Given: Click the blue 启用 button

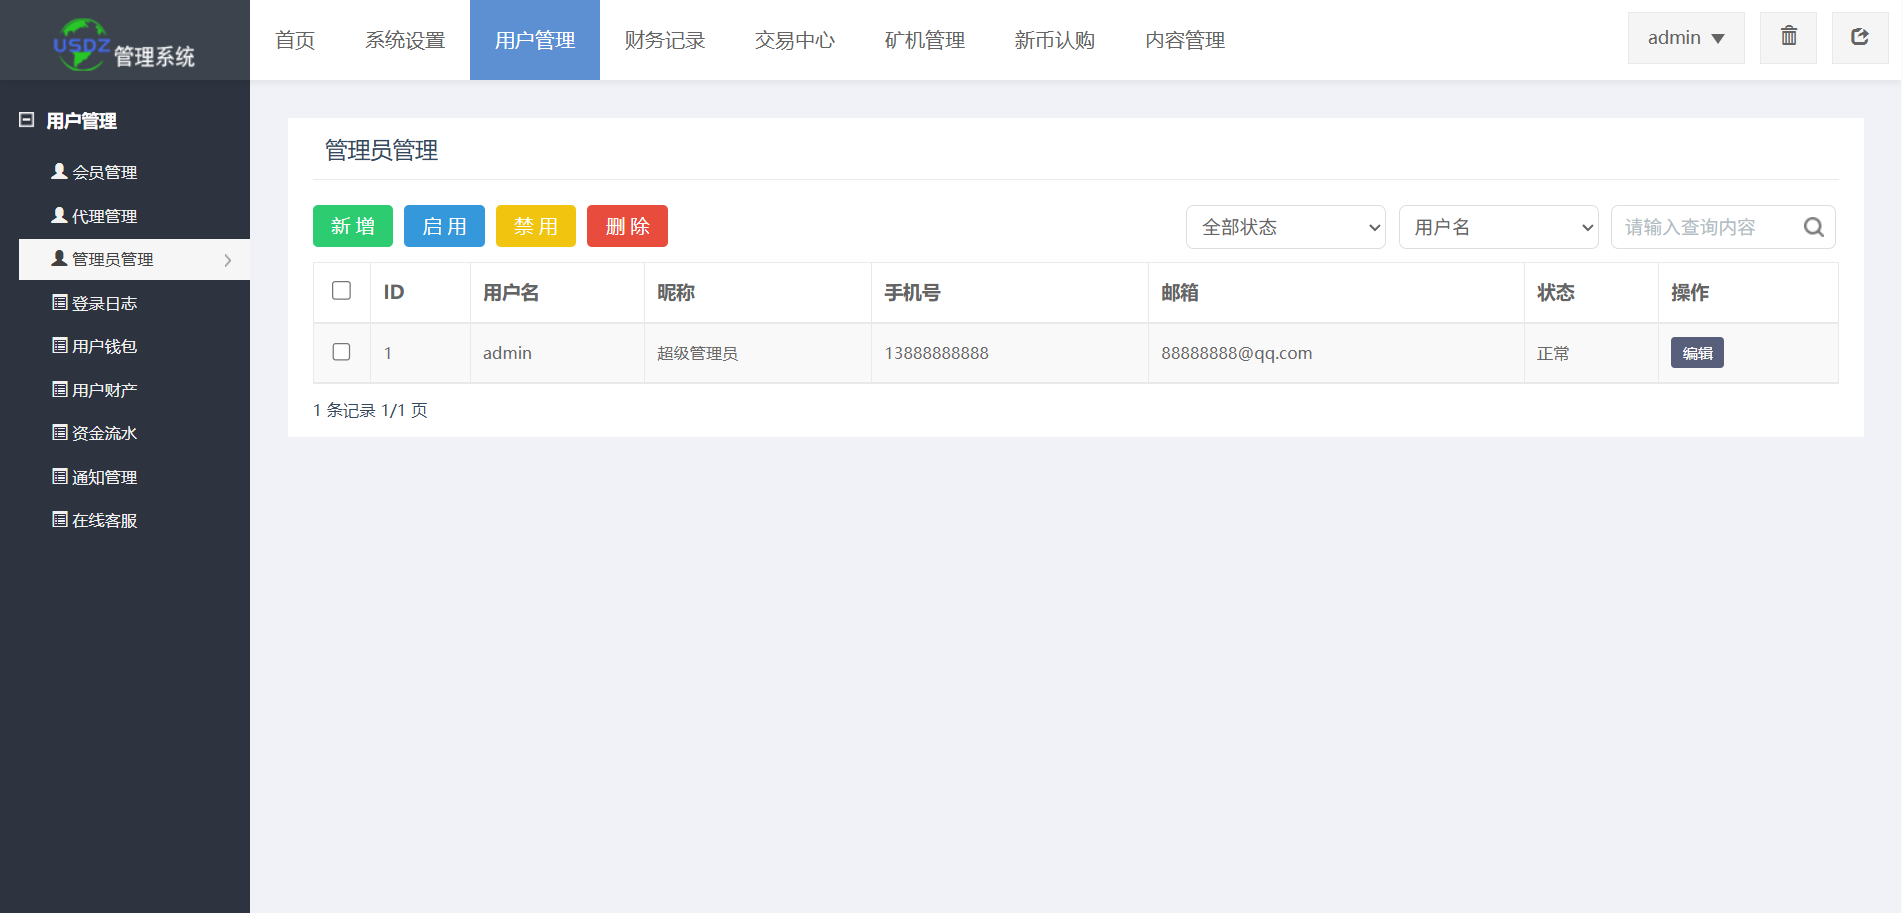Looking at the screenshot, I should 444,226.
